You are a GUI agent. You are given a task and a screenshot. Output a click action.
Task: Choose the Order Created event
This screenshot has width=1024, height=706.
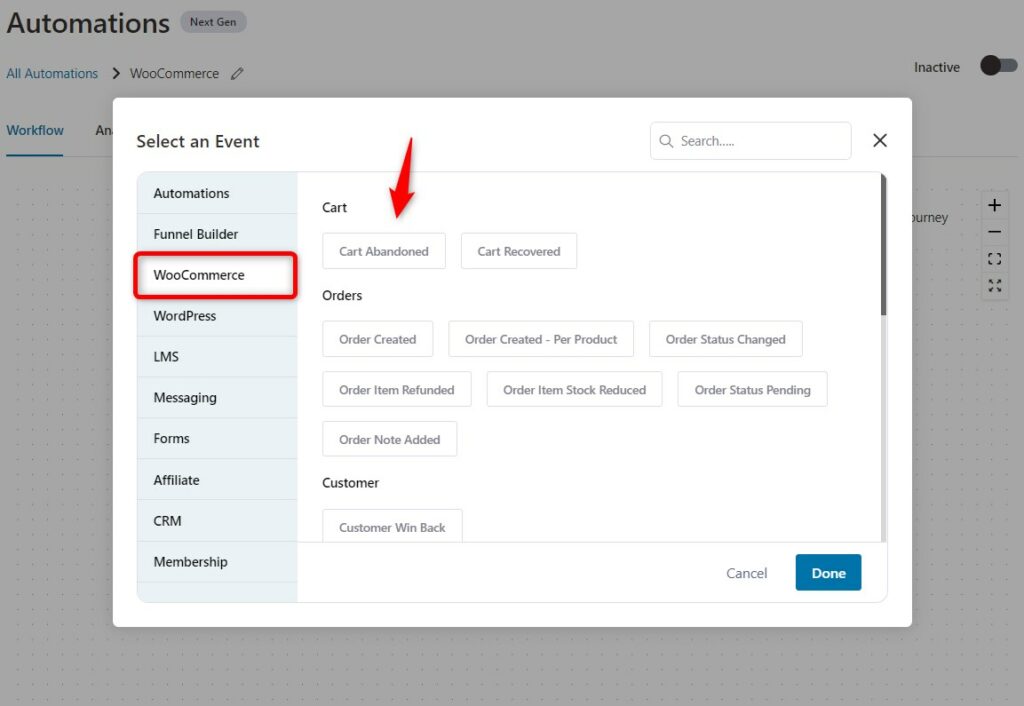coord(377,339)
